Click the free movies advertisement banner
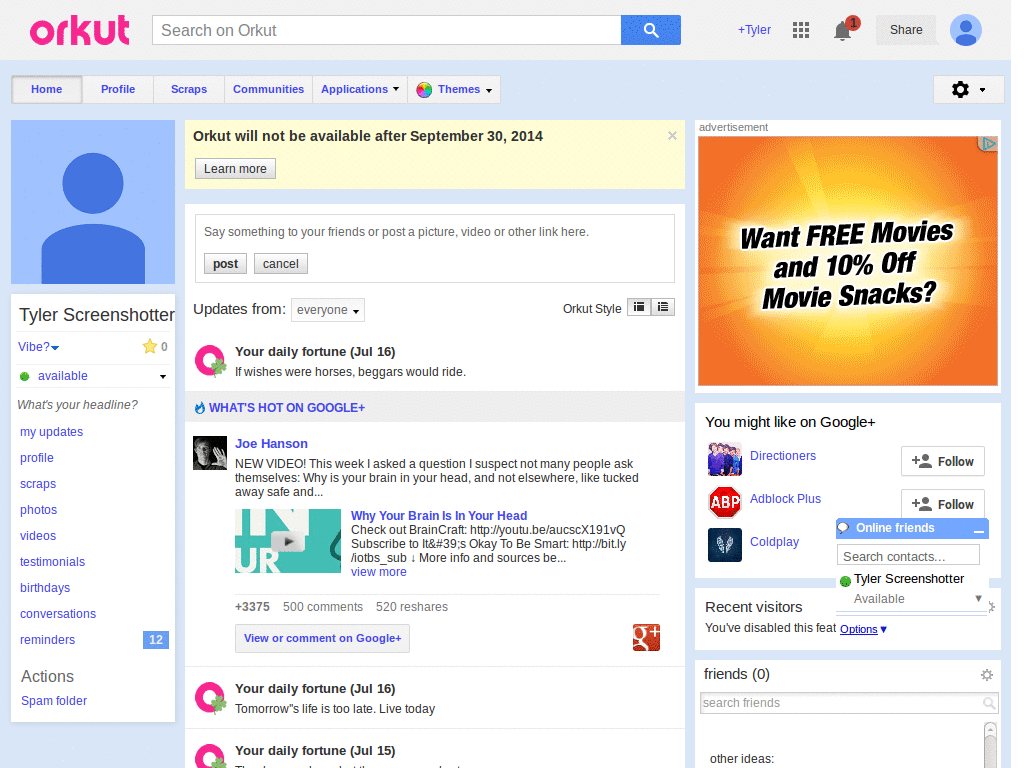 coord(848,261)
